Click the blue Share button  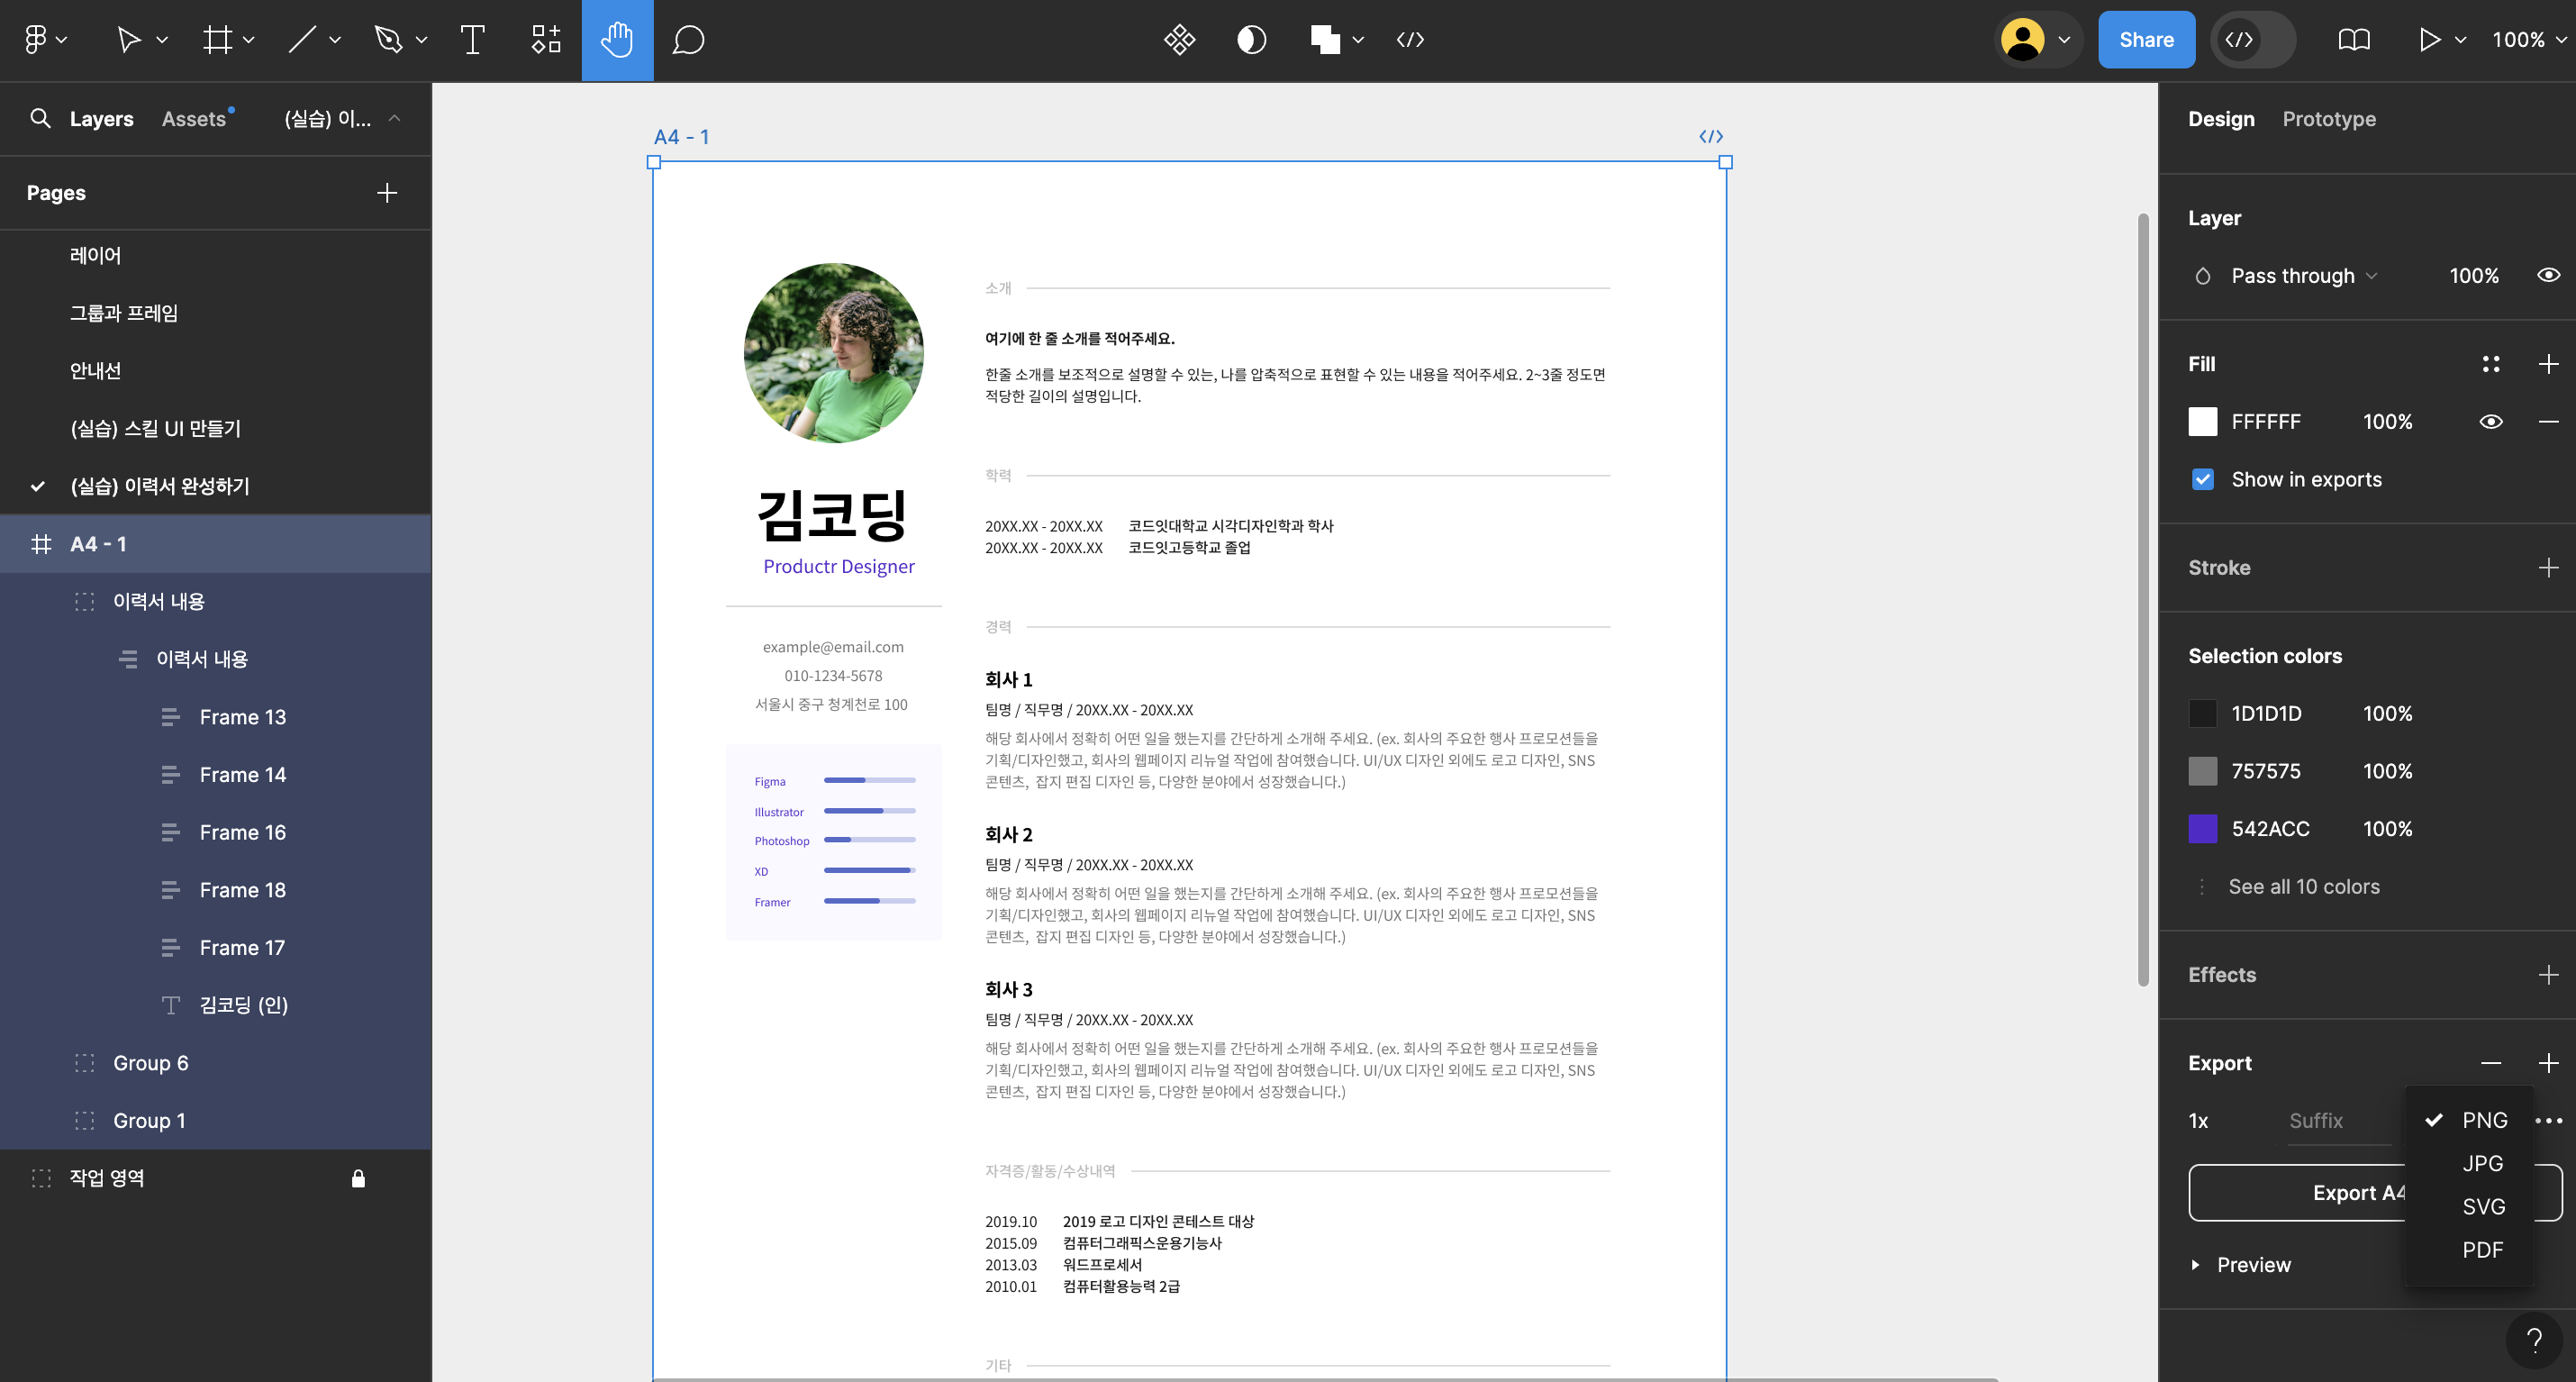coord(2146,40)
